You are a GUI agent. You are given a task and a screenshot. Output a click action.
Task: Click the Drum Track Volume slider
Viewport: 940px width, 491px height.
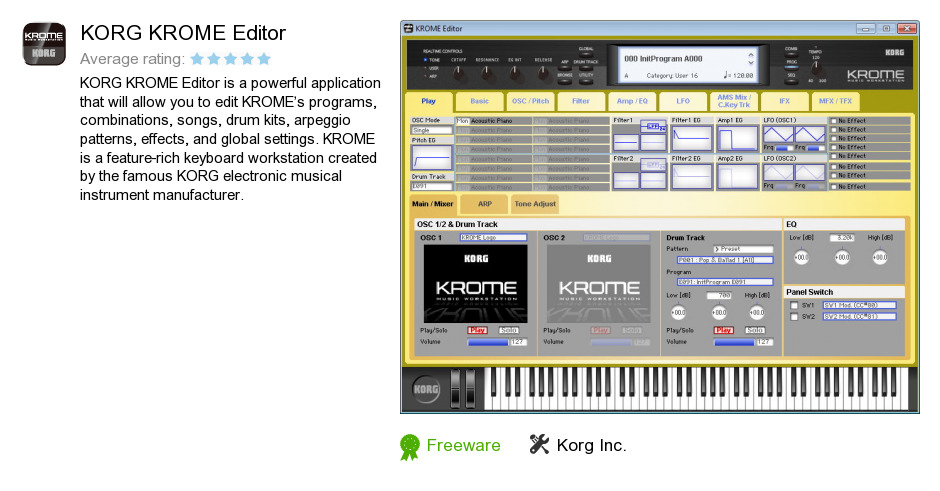pos(734,342)
